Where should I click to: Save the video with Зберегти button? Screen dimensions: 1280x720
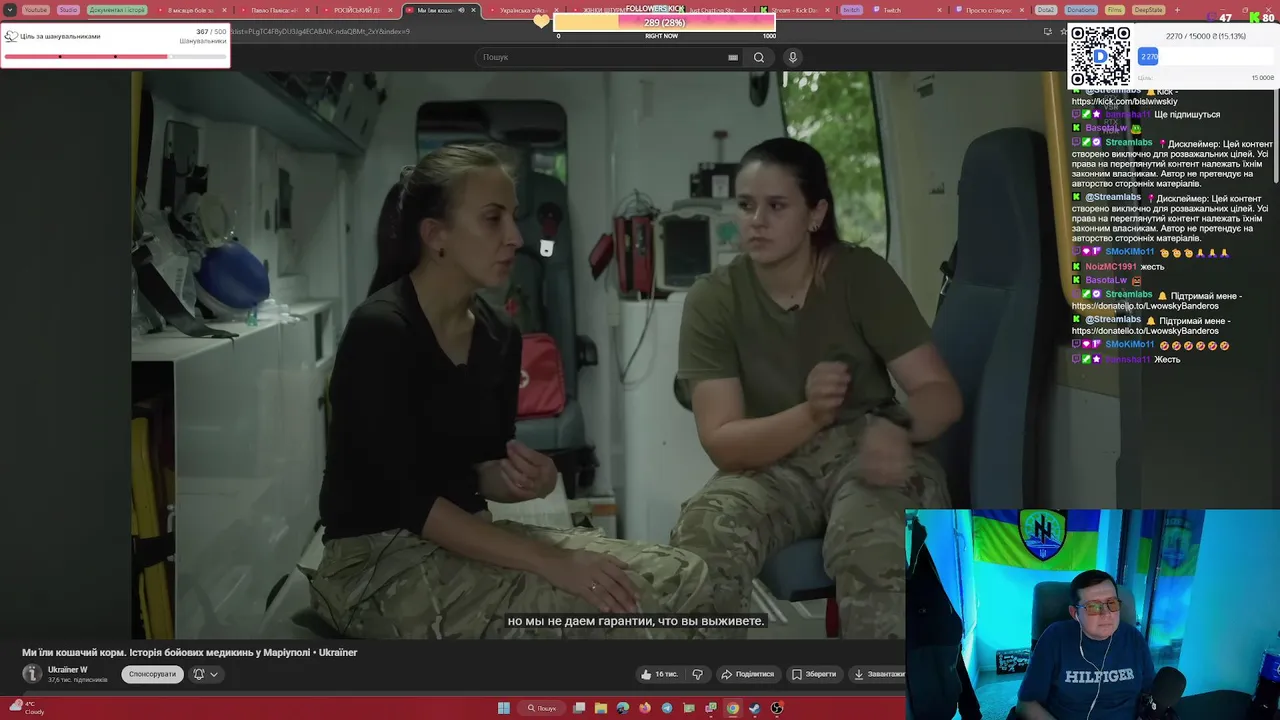[814, 674]
